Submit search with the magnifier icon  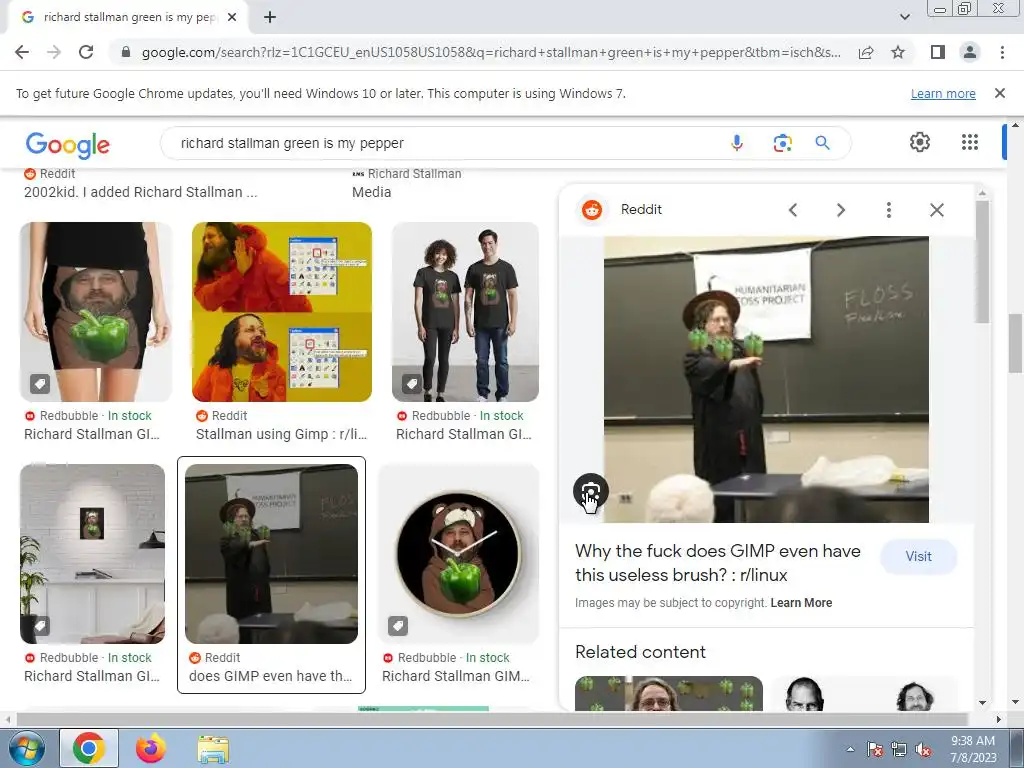tap(822, 143)
